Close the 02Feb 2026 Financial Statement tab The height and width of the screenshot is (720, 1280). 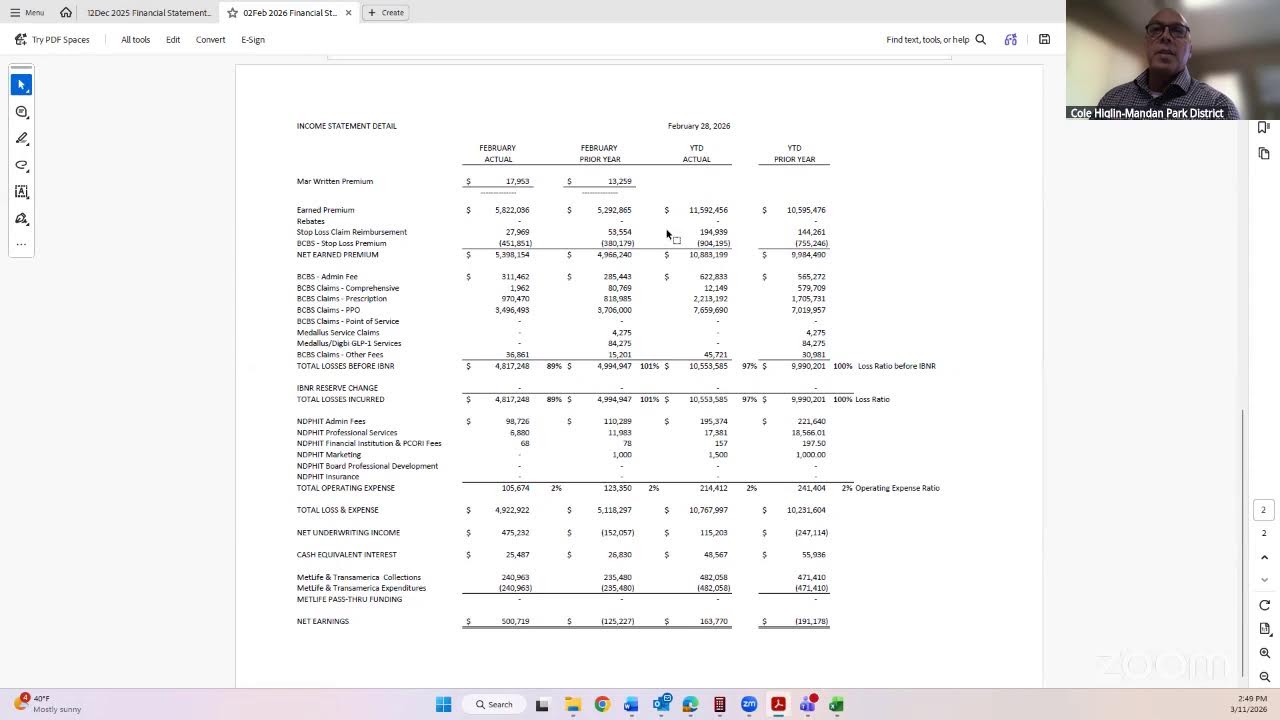tap(348, 13)
